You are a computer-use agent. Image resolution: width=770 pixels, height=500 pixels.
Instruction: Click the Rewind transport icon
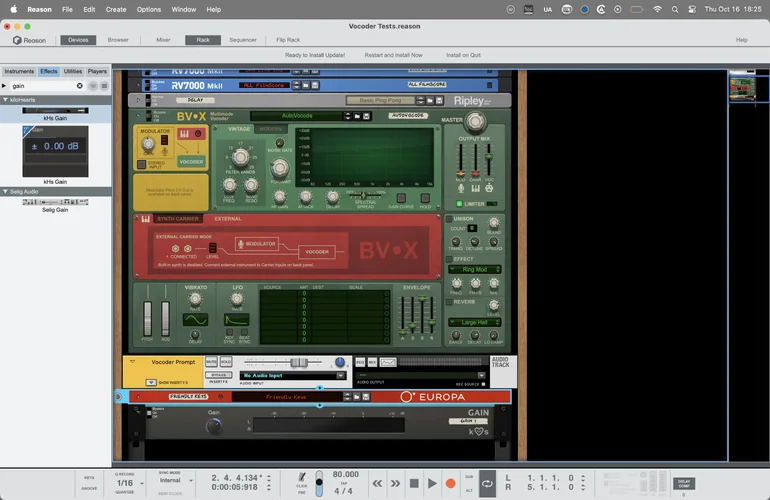378,483
